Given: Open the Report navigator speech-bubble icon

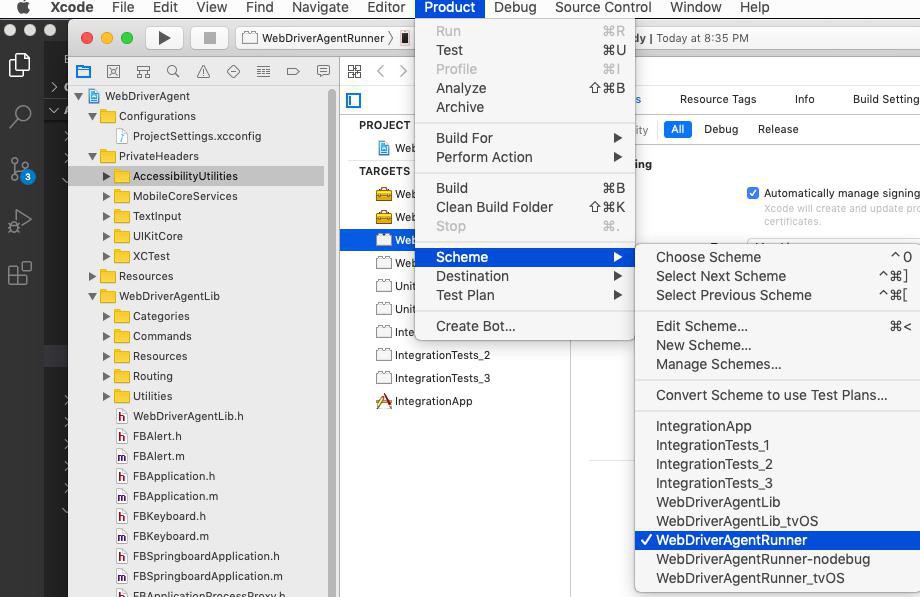Looking at the screenshot, I should tap(323, 72).
